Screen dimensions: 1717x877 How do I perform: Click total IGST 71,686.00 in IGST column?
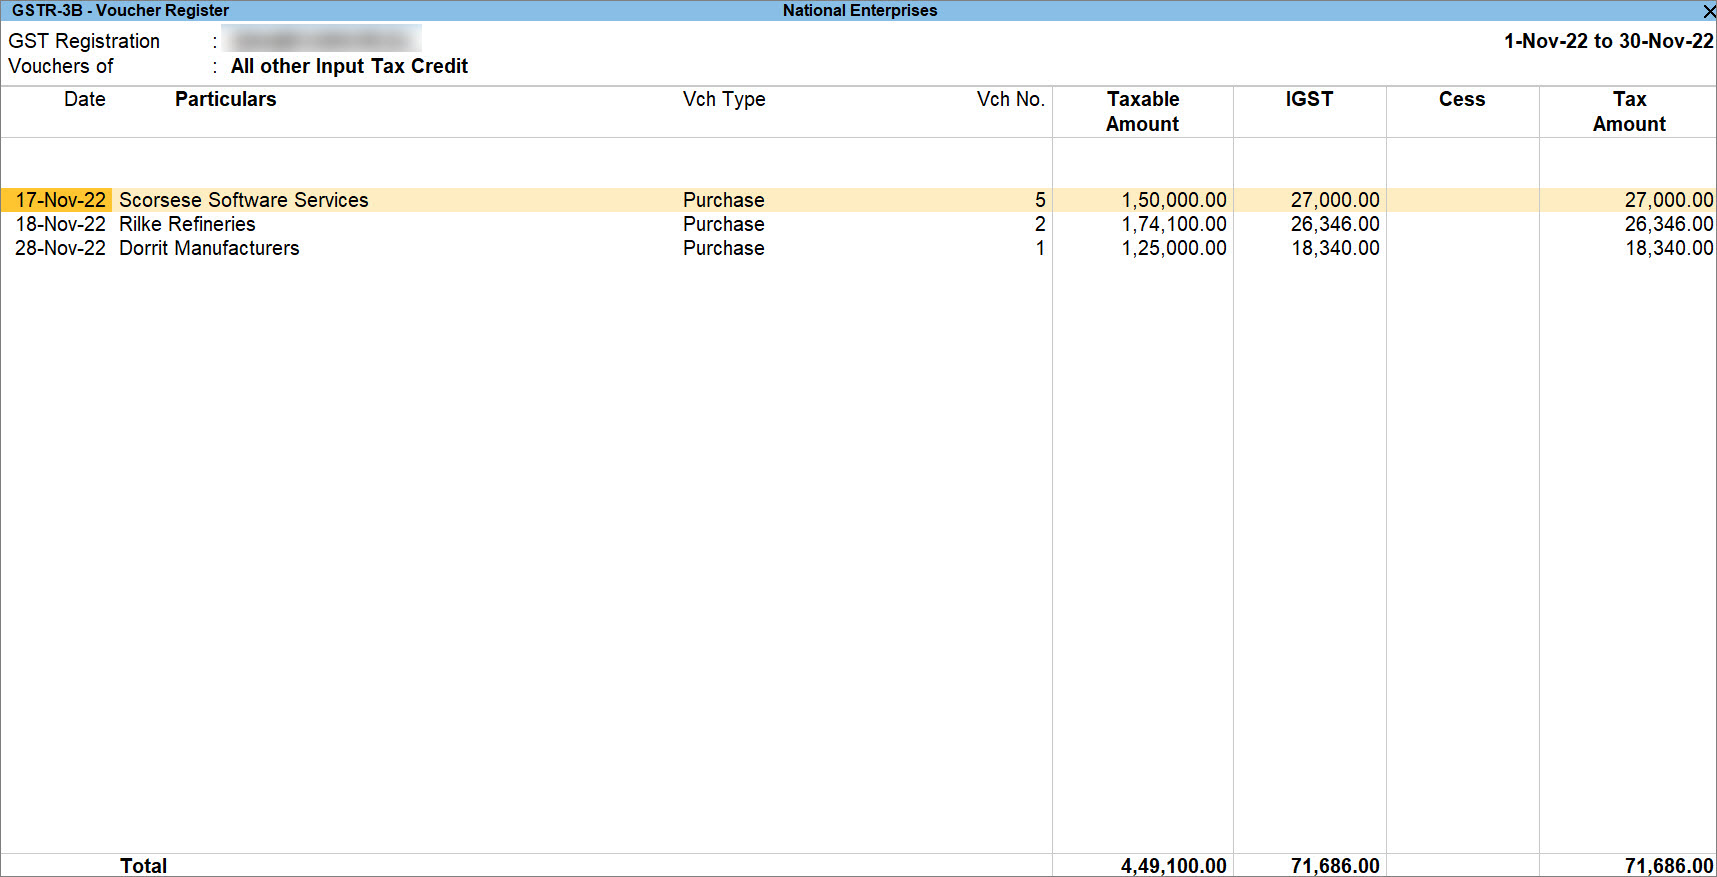coord(1335,866)
